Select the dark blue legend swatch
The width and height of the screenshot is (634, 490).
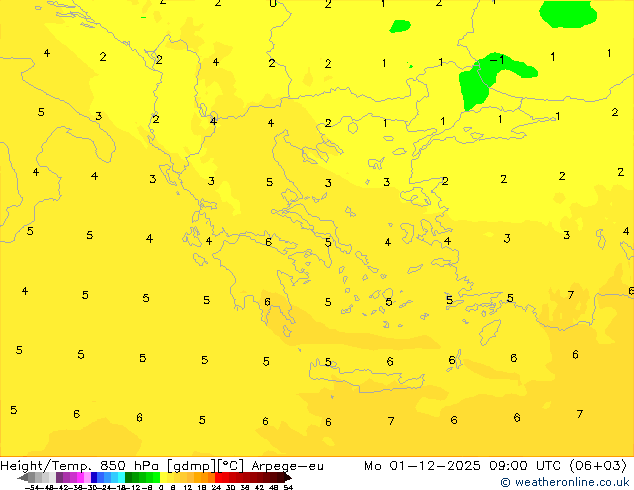94,477
